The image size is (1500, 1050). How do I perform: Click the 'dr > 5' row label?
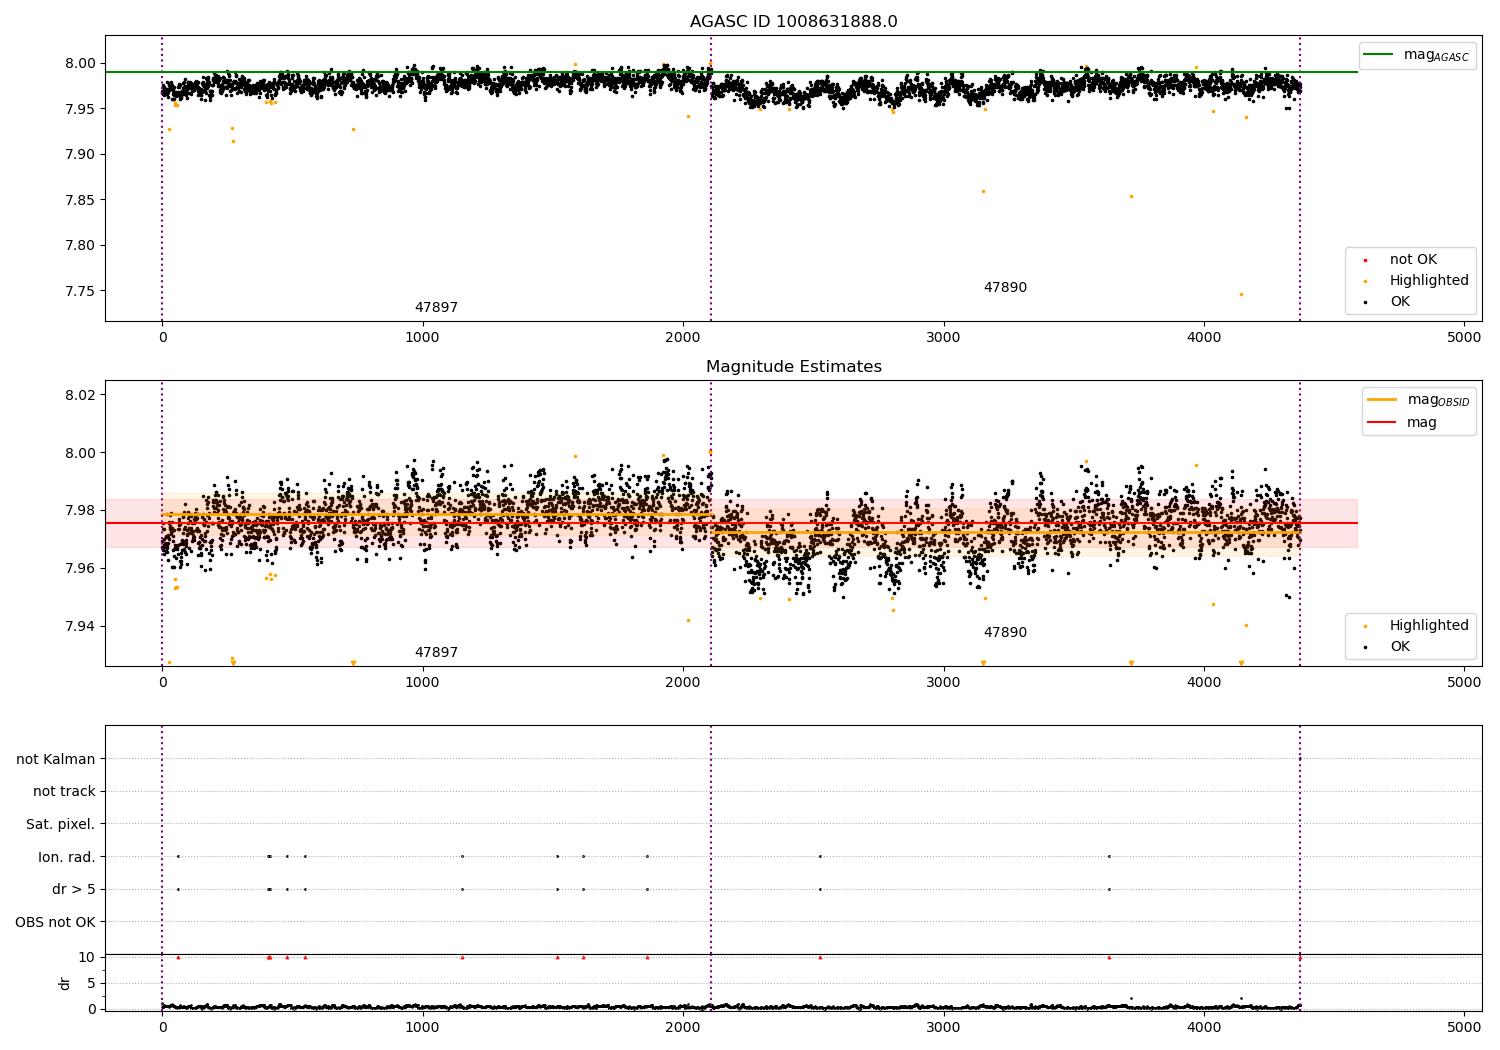click(74, 889)
